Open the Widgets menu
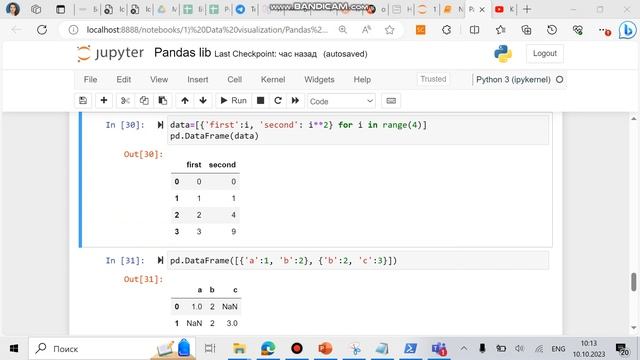The image size is (640, 360). click(319, 80)
